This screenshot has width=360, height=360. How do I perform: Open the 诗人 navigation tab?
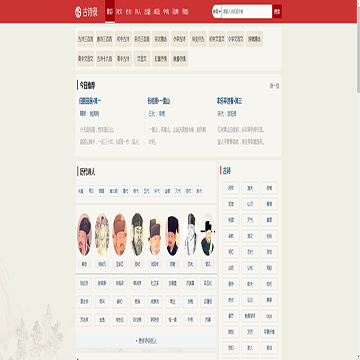[138, 12]
